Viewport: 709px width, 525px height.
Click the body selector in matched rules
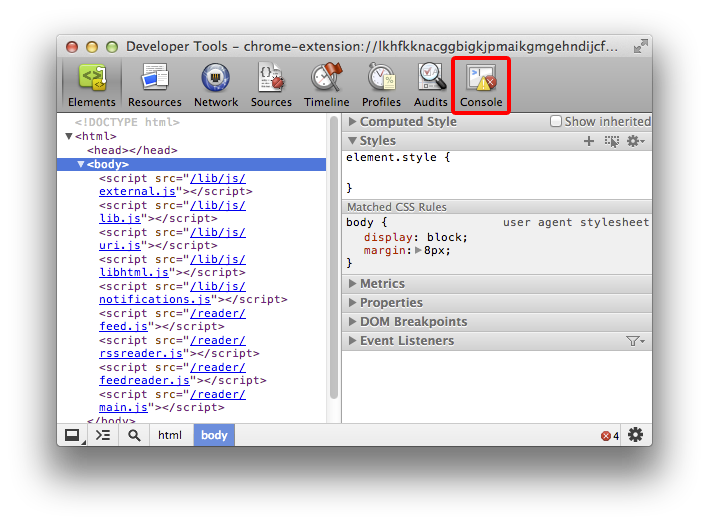pos(359,222)
